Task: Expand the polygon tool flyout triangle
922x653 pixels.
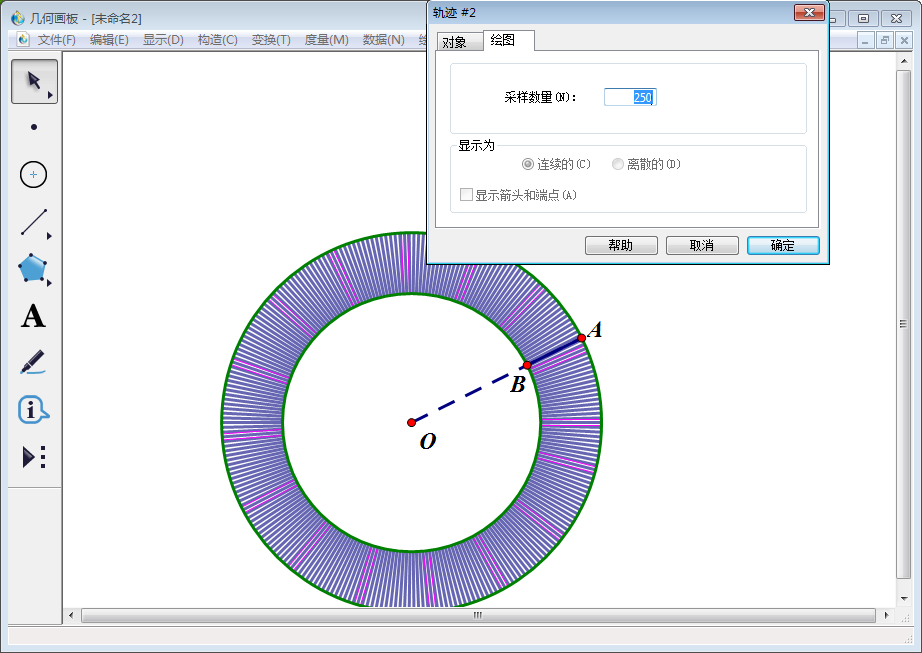Action: 49,283
